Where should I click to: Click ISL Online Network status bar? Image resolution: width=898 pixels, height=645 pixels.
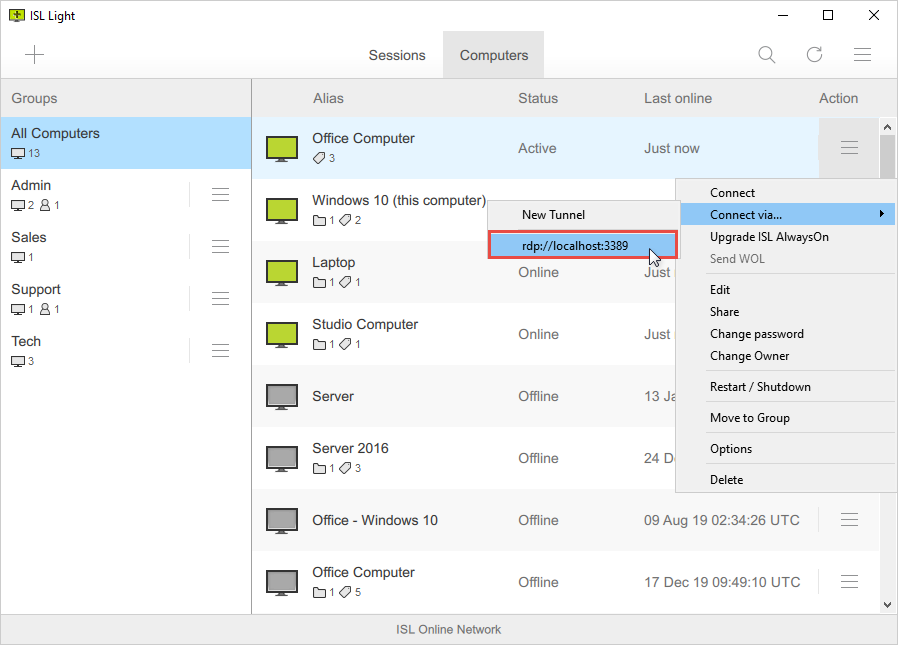coord(449,630)
